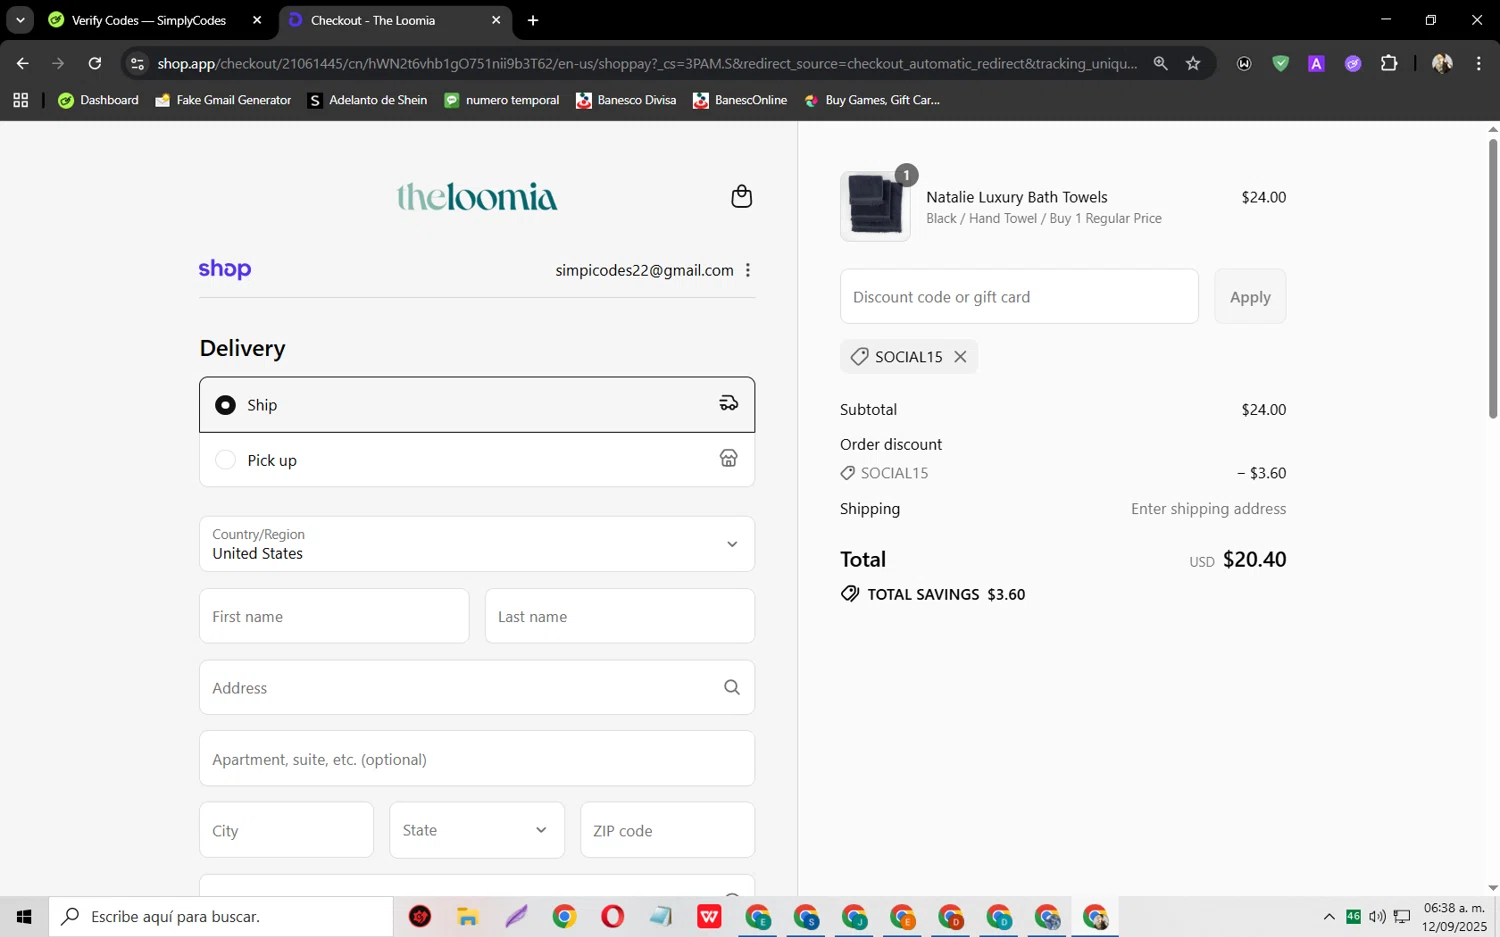This screenshot has width=1500, height=937.
Task: Go back to previous page
Action: click(x=22, y=63)
